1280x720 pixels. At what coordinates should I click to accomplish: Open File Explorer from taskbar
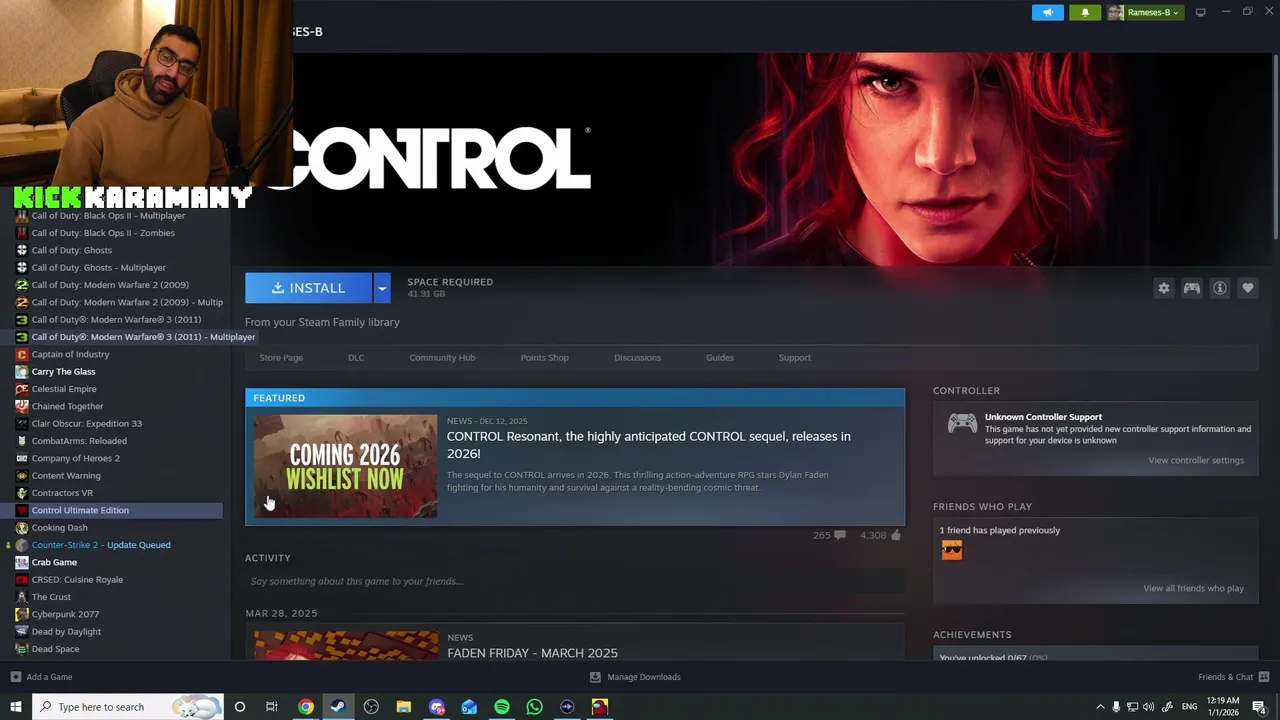(x=404, y=707)
